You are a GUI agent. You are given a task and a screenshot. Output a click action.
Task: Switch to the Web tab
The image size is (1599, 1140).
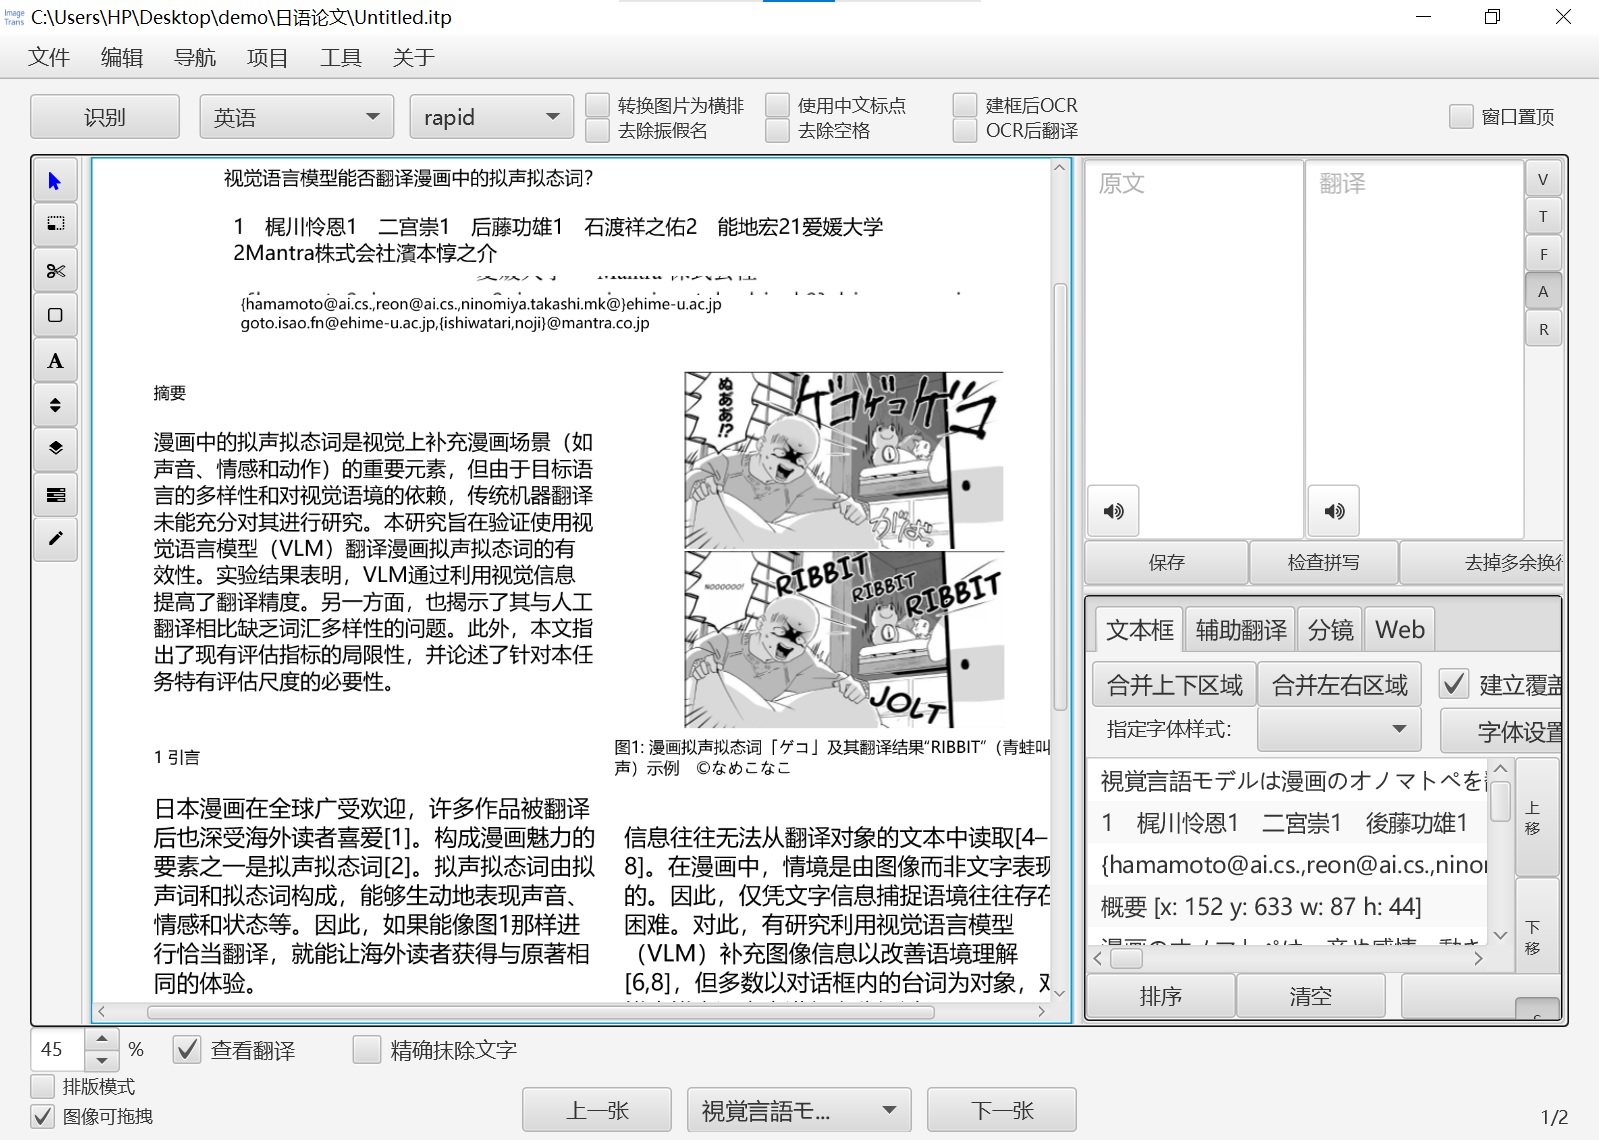point(1399,630)
